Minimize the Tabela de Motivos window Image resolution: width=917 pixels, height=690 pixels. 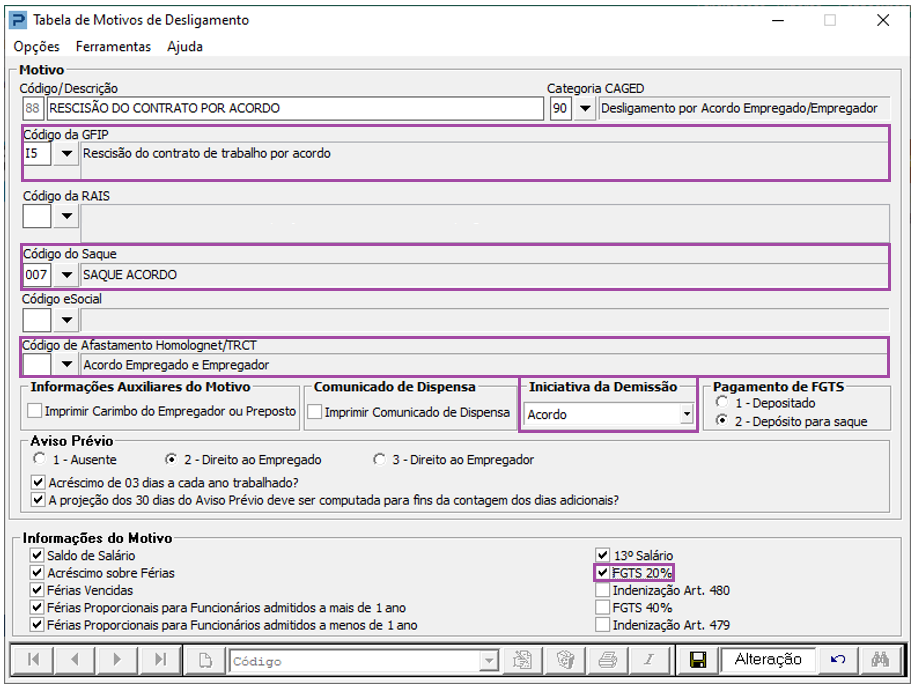coord(778,20)
